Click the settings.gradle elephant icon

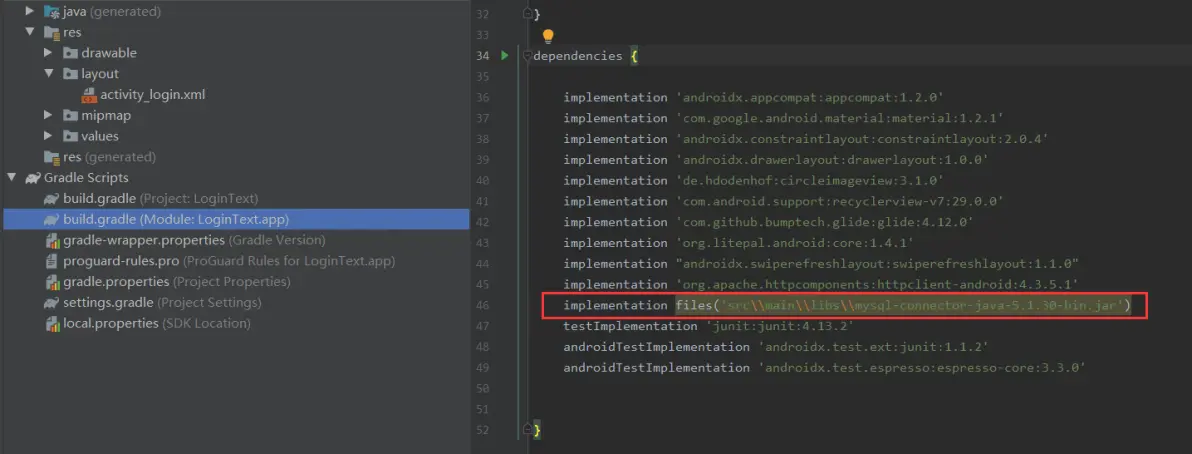click(51, 303)
